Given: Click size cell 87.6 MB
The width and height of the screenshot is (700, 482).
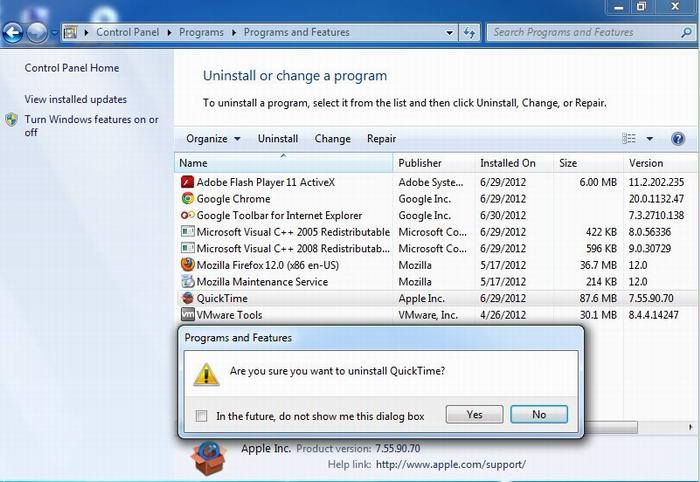Looking at the screenshot, I should pos(598,298).
